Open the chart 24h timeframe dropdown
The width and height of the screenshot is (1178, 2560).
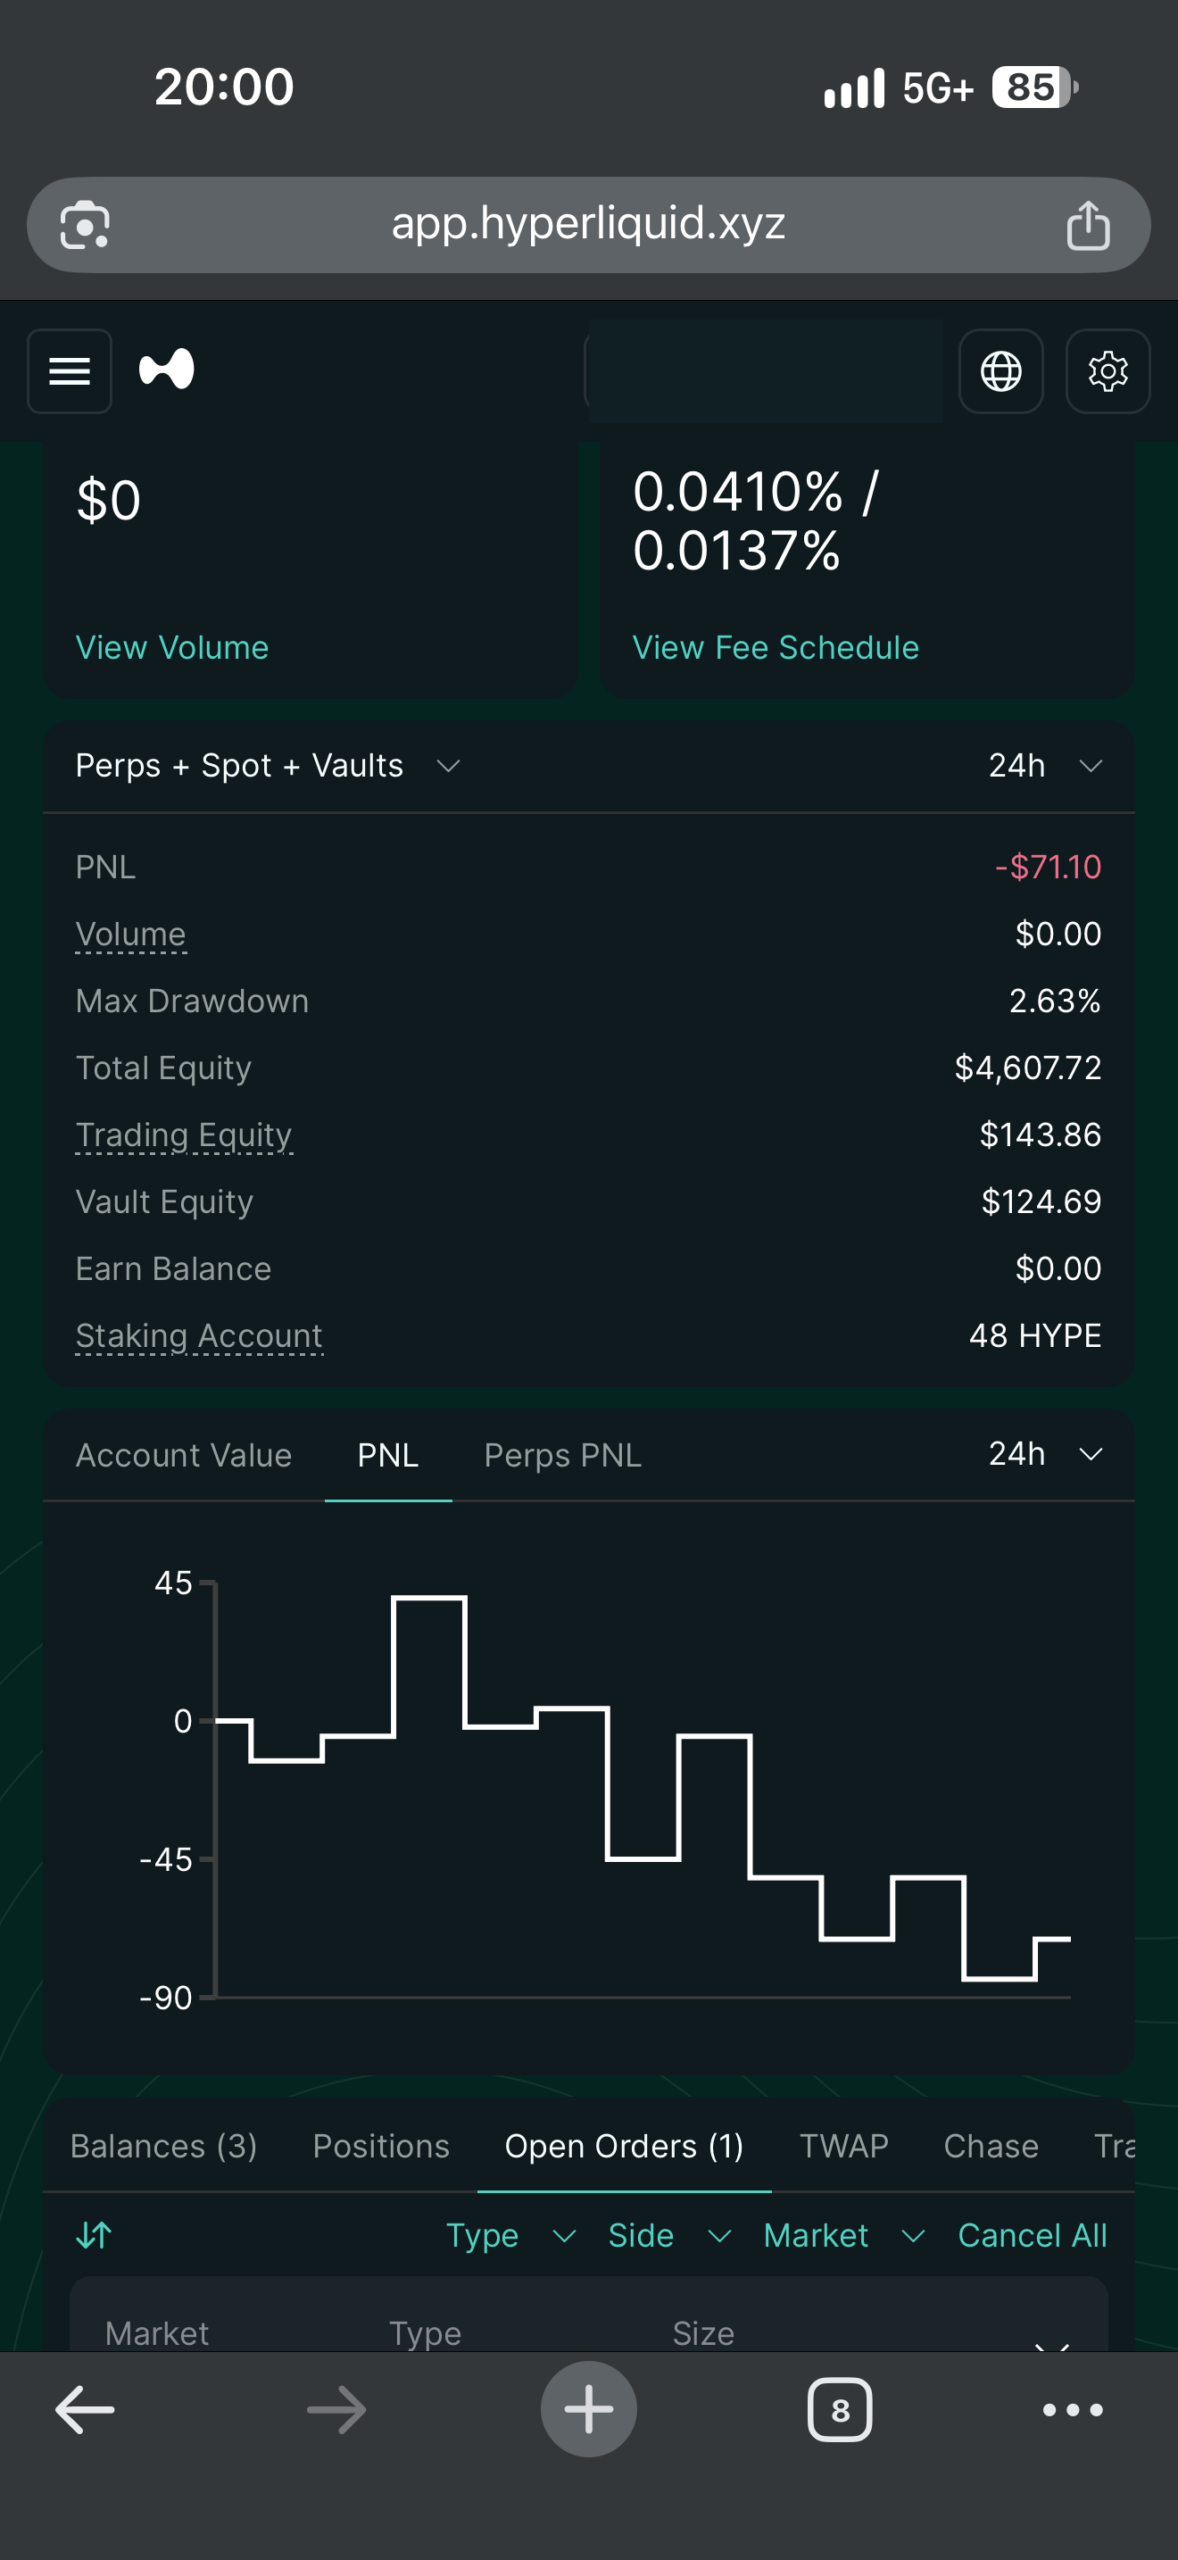[1045, 1454]
